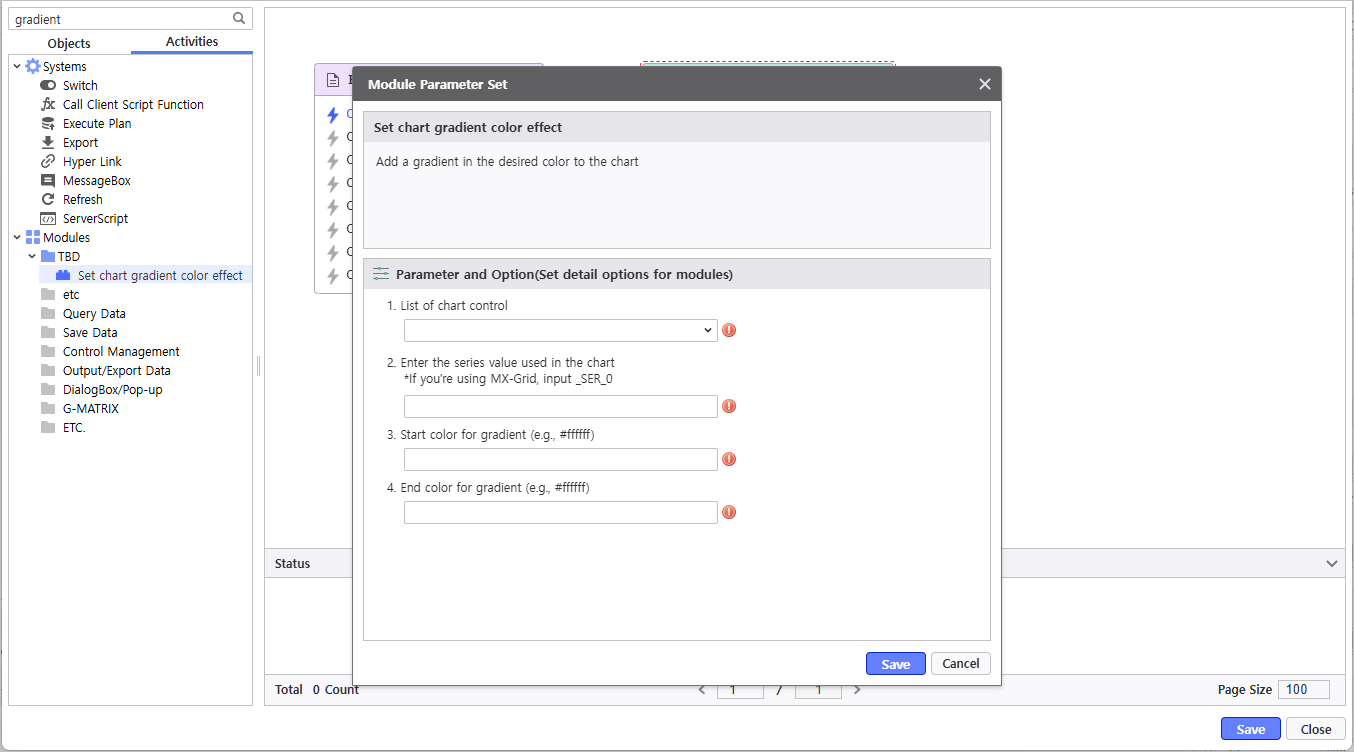This screenshot has width=1354, height=752.
Task: Select the Hyper Link chain icon
Action: 48,162
